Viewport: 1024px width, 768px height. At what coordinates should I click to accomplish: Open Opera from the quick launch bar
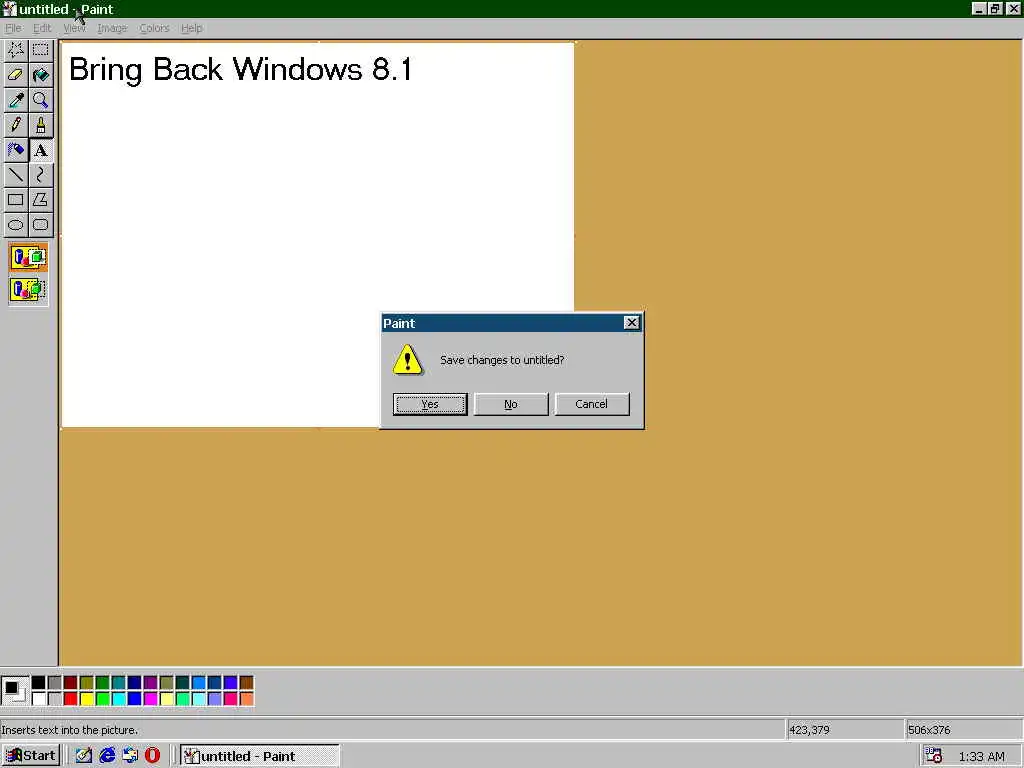(x=152, y=756)
